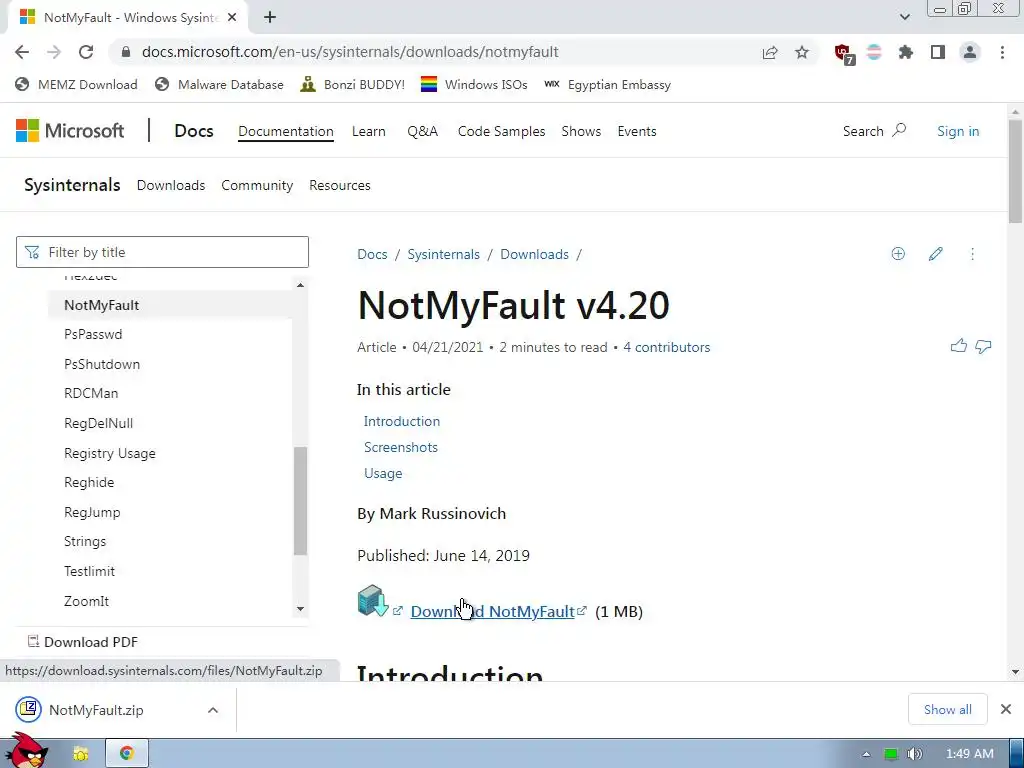Open a new browser tab

pos(270,18)
